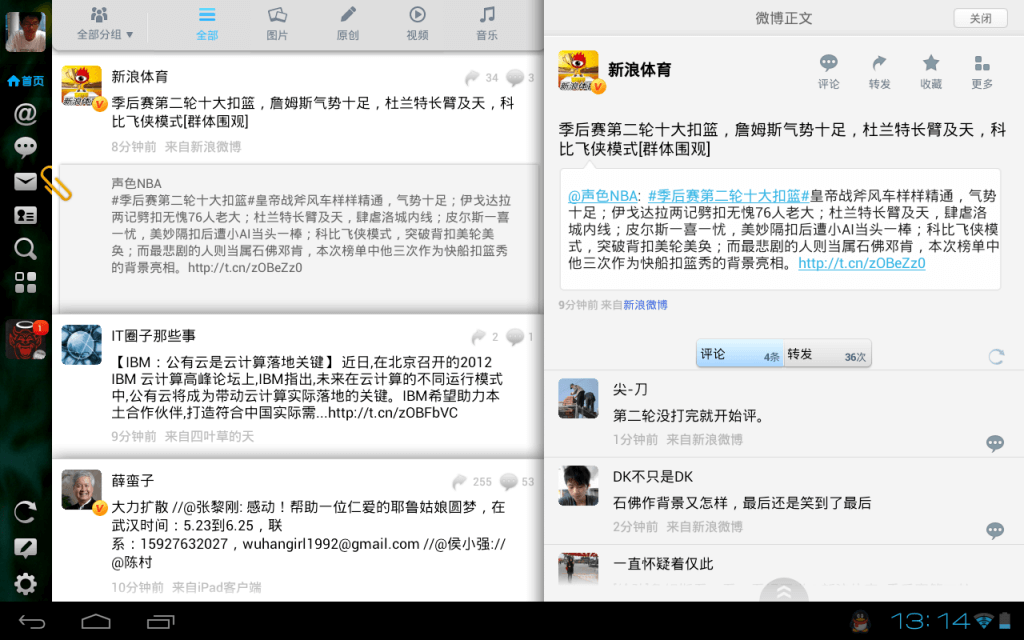Tap the 评论 comment icon in detail header
The image size is (1024, 640).
(829, 72)
